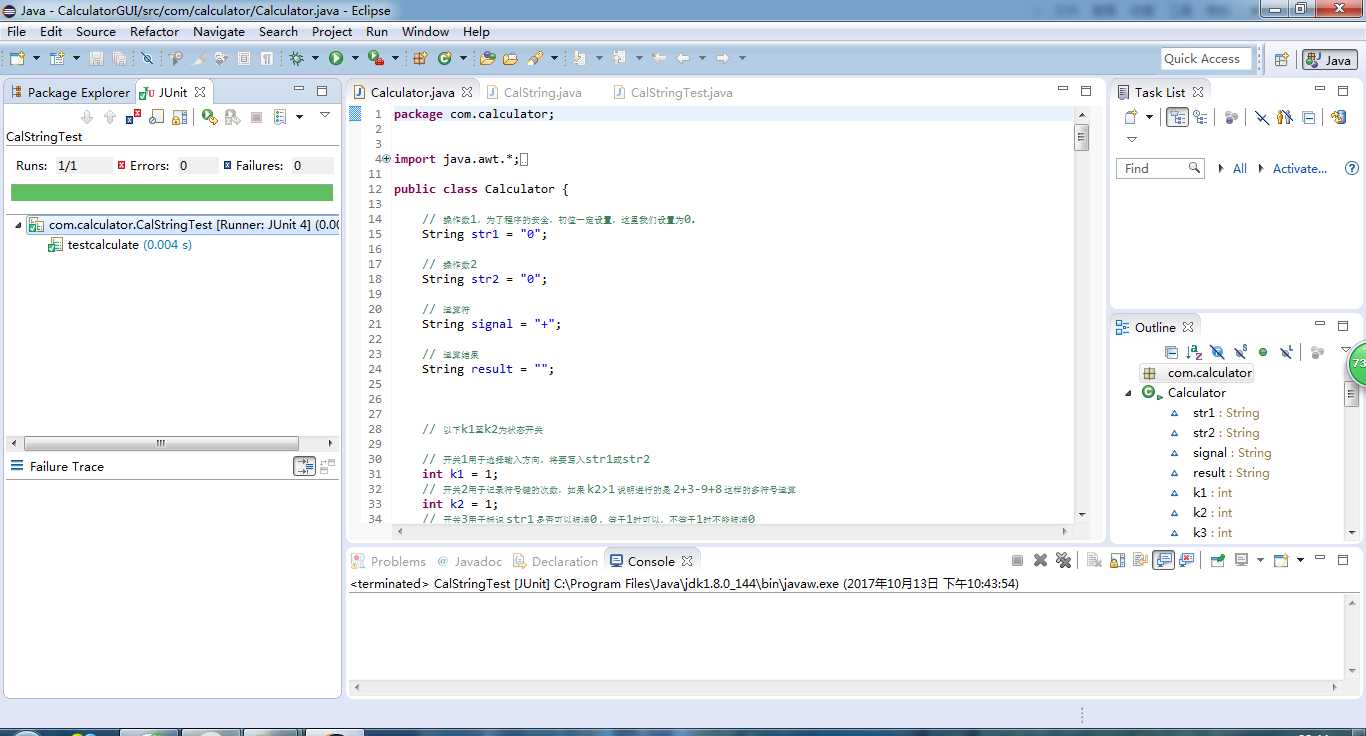
Task: Click the Display Selected Console monitor icon
Action: (x=1242, y=561)
